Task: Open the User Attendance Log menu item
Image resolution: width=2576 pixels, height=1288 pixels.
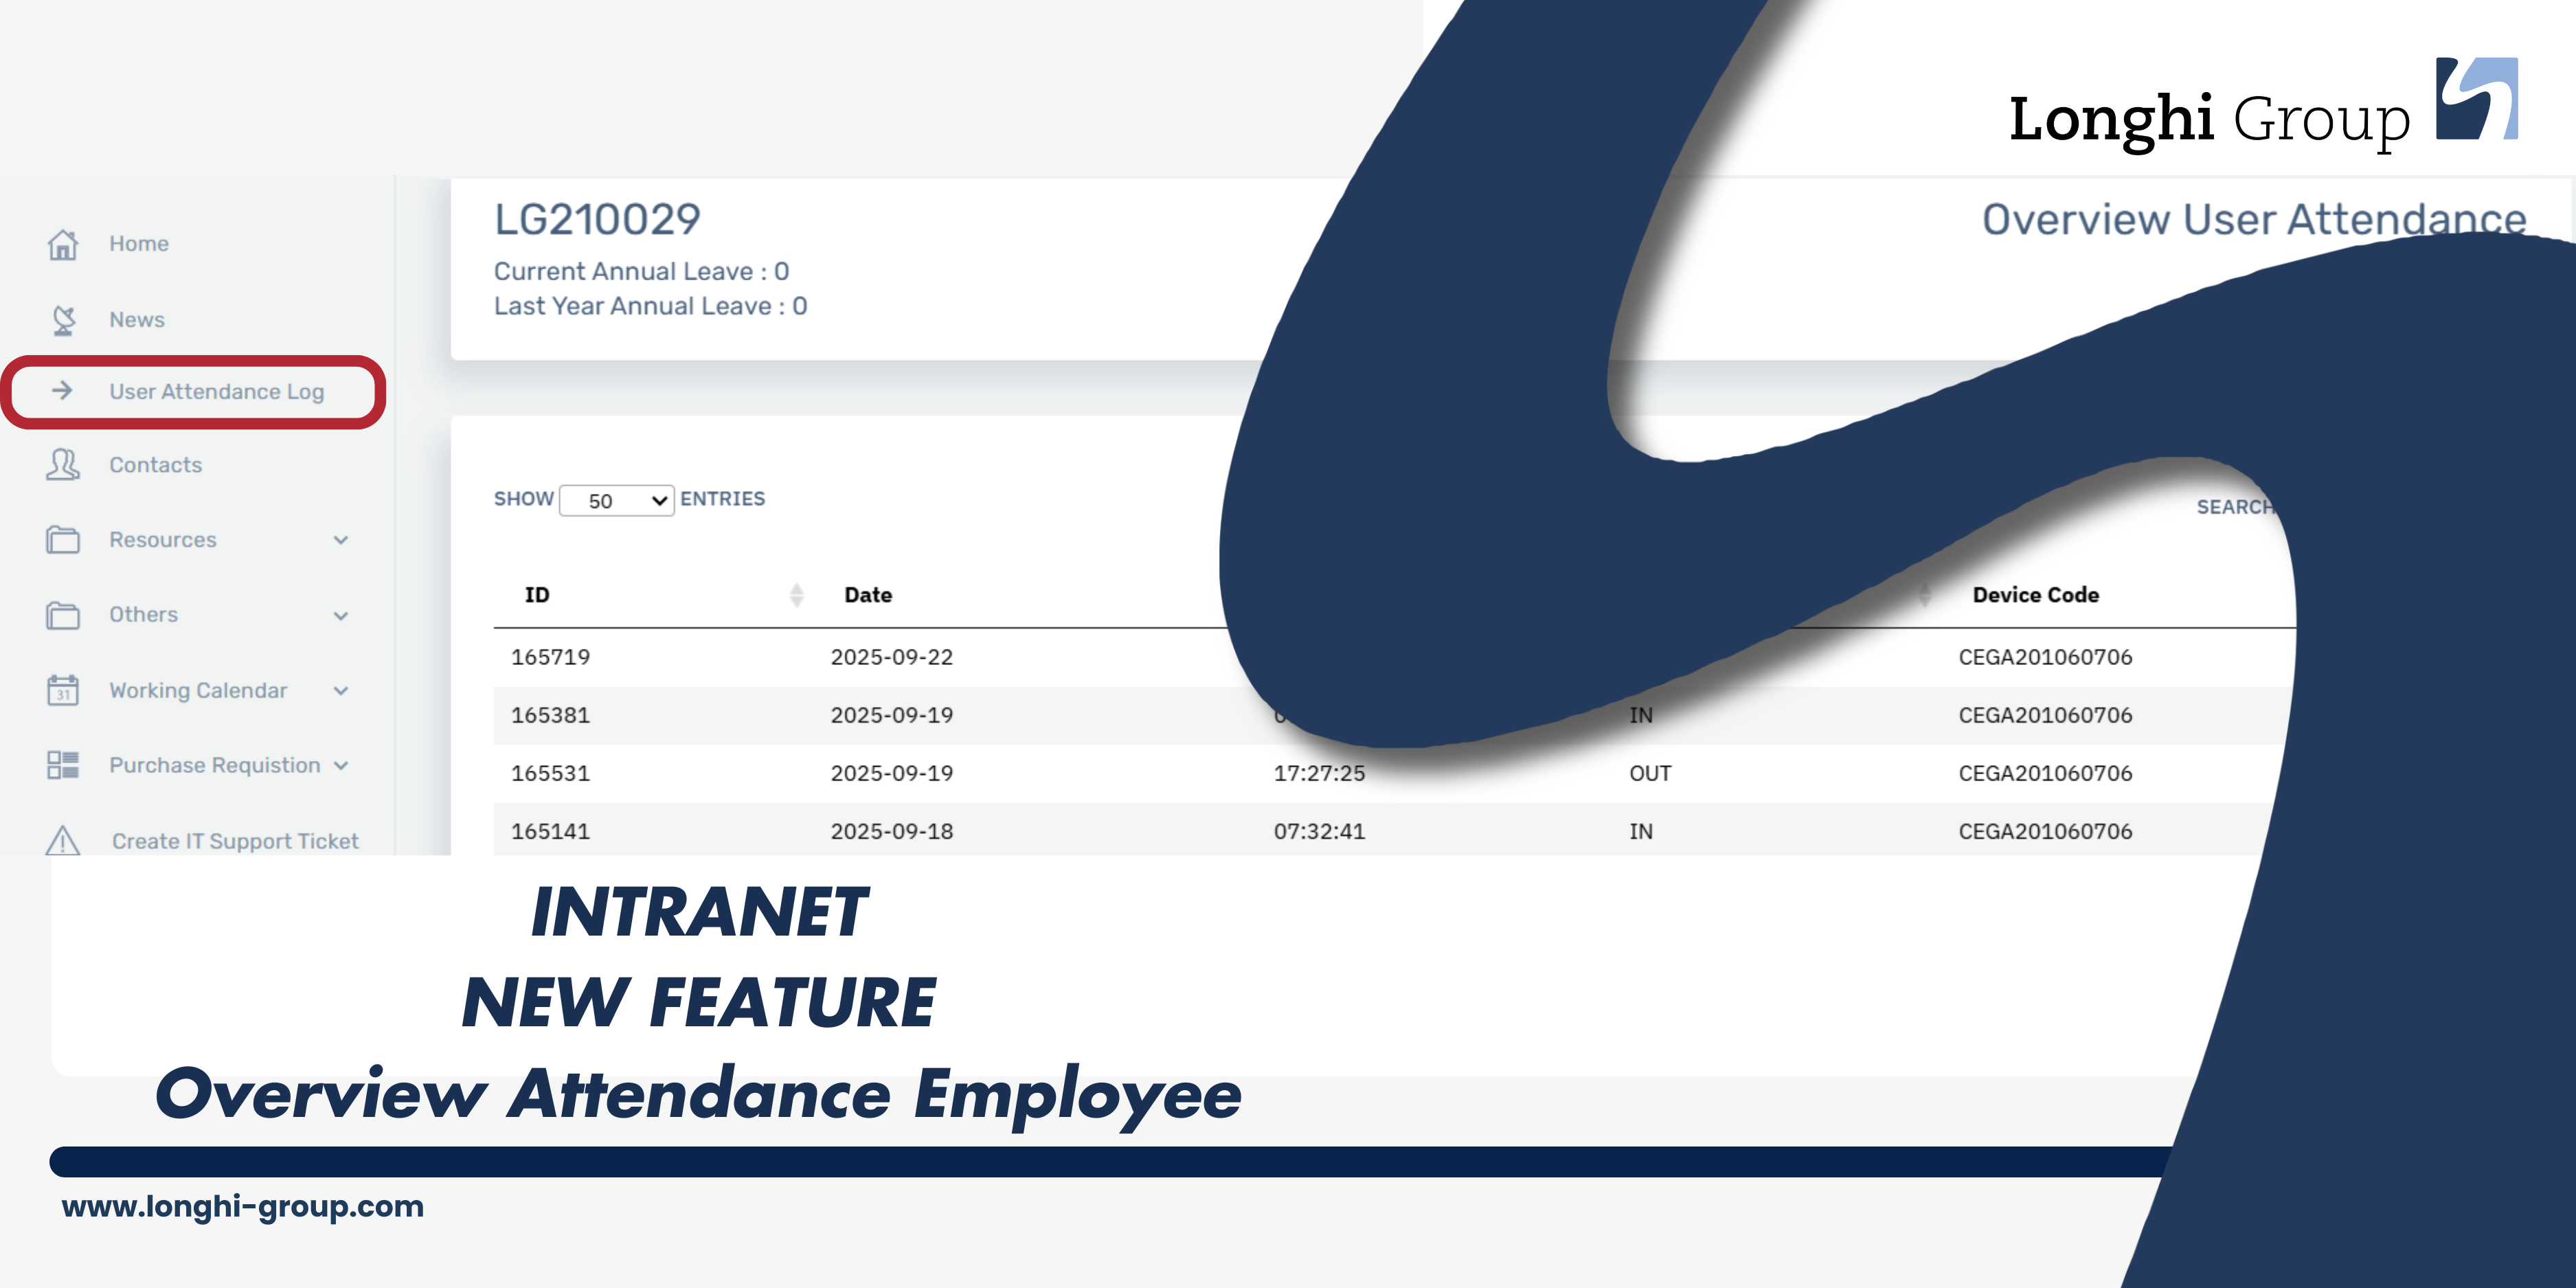Action: (216, 392)
